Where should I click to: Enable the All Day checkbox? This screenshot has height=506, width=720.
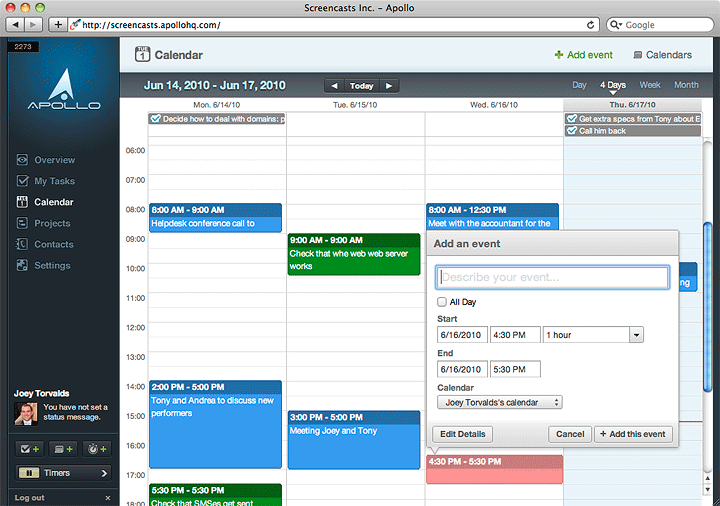tap(442, 302)
